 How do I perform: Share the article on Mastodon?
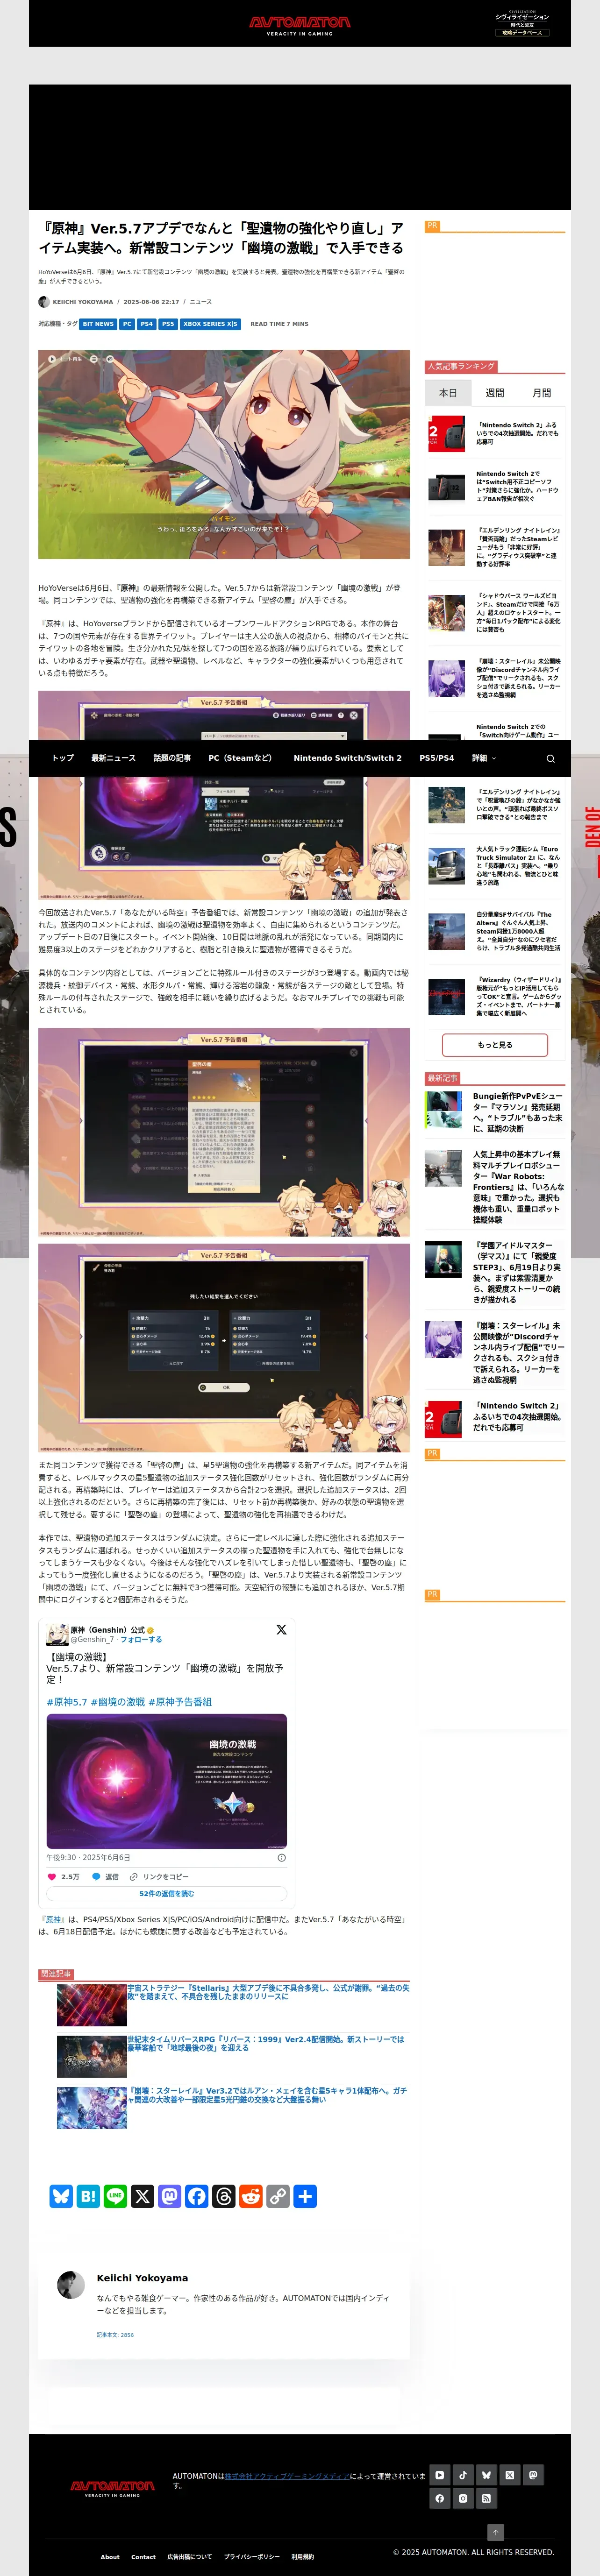coord(169,2196)
